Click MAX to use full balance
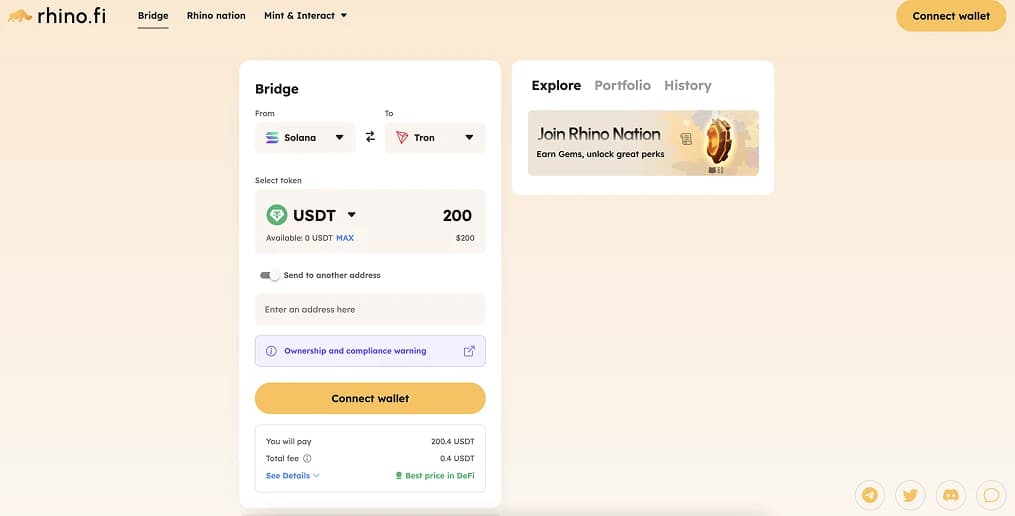The height and width of the screenshot is (516, 1015). click(x=345, y=238)
